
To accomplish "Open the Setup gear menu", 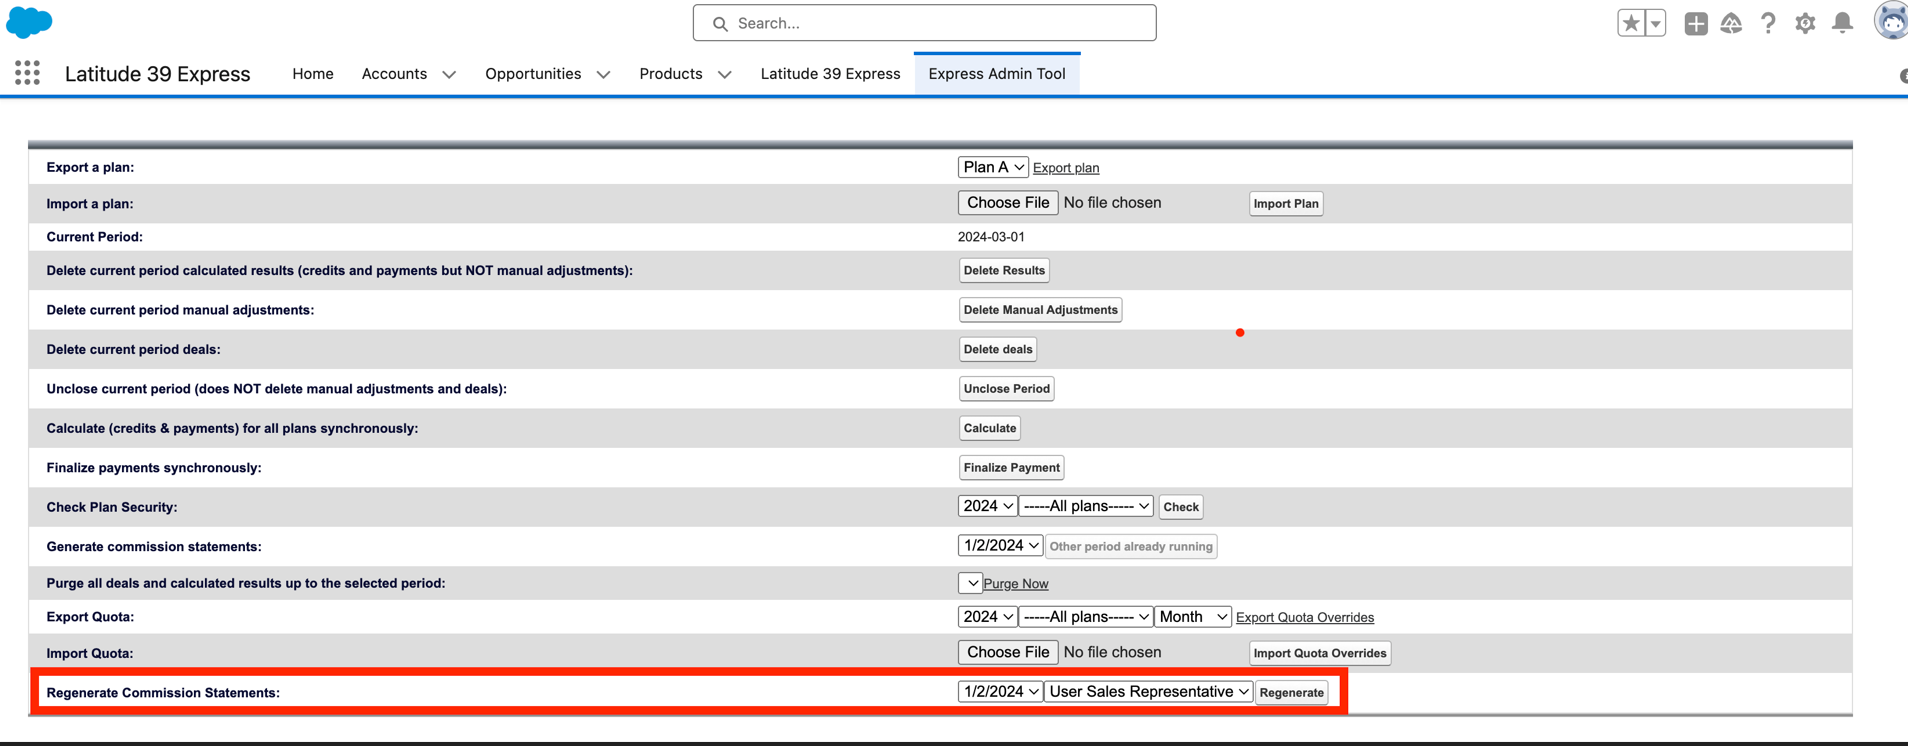I will pyautogui.click(x=1805, y=23).
